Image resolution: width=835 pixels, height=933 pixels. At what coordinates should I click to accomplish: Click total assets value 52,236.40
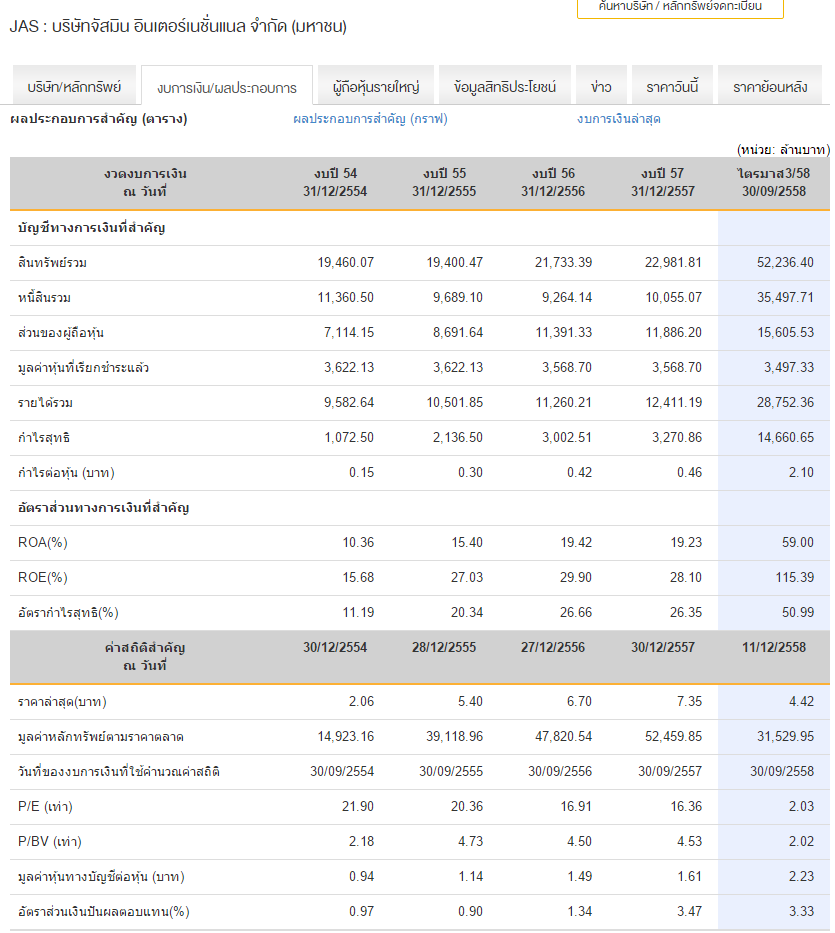pos(785,262)
